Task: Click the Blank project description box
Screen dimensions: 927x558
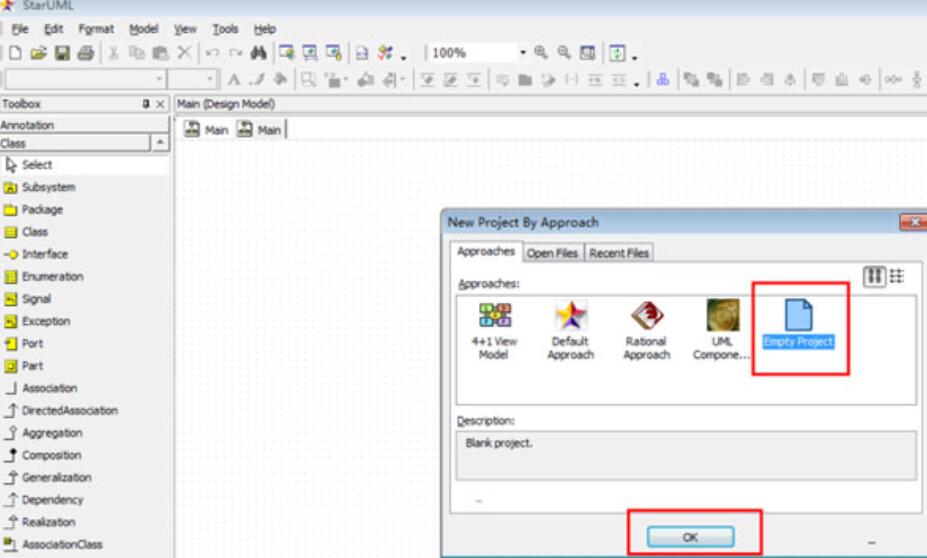Action: click(x=686, y=455)
